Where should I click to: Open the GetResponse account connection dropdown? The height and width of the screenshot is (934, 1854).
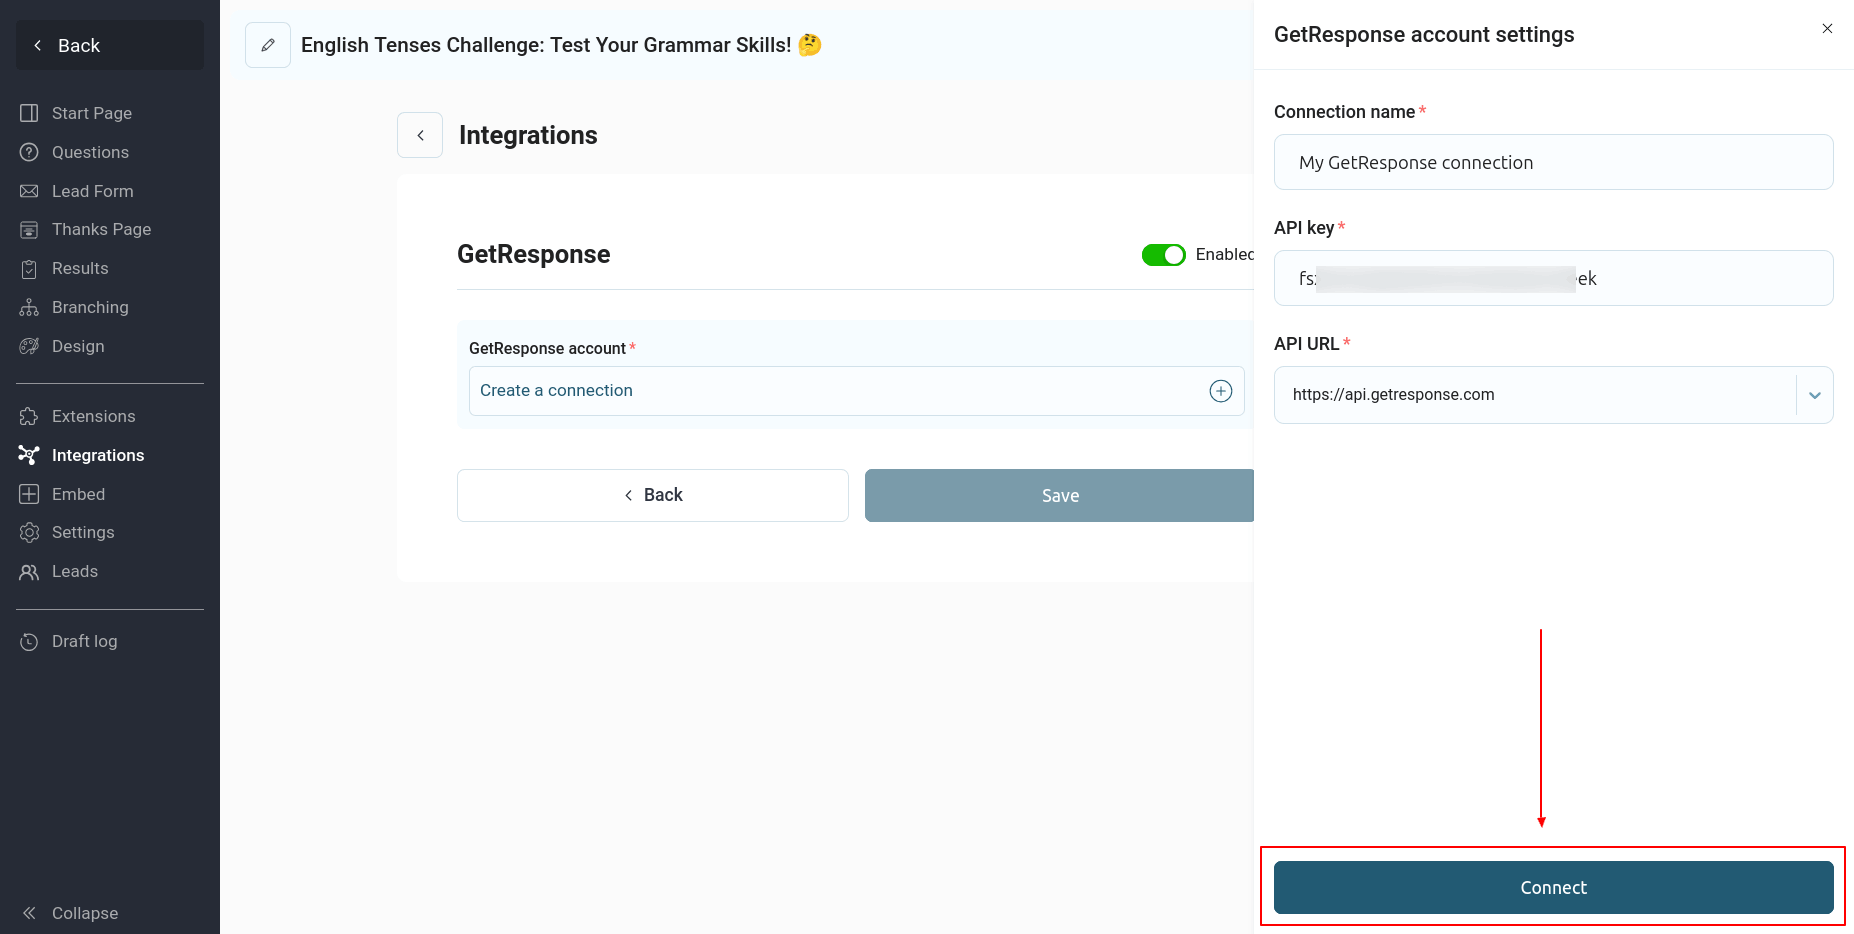point(840,391)
